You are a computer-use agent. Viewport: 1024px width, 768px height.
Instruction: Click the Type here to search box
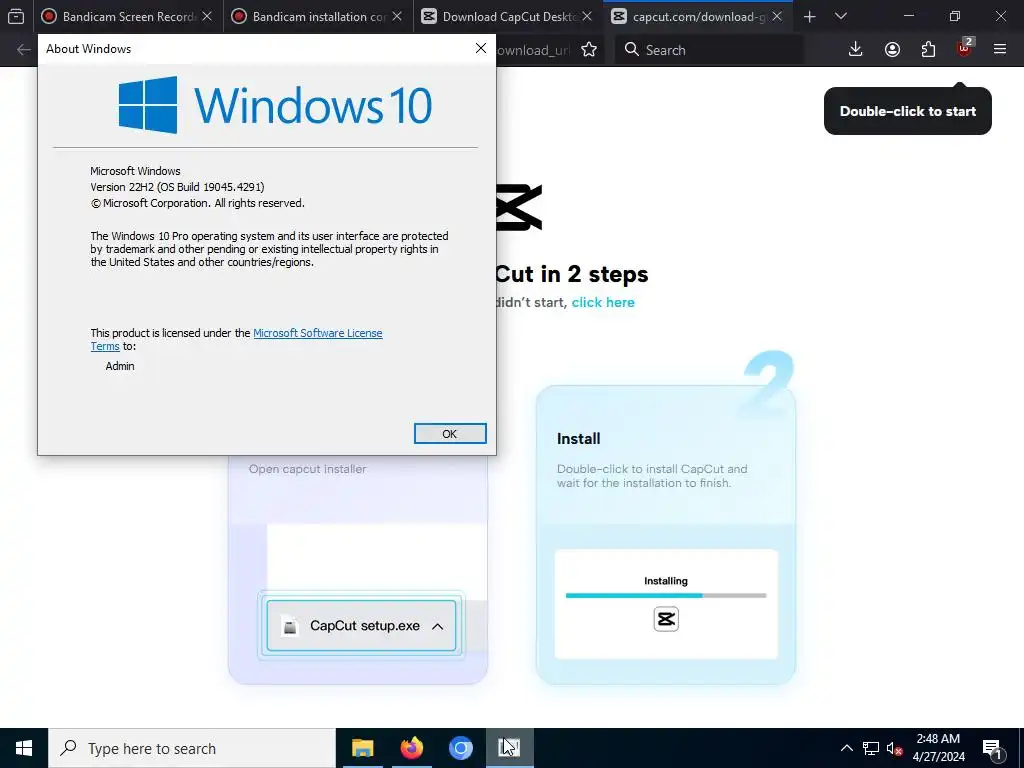click(x=191, y=748)
